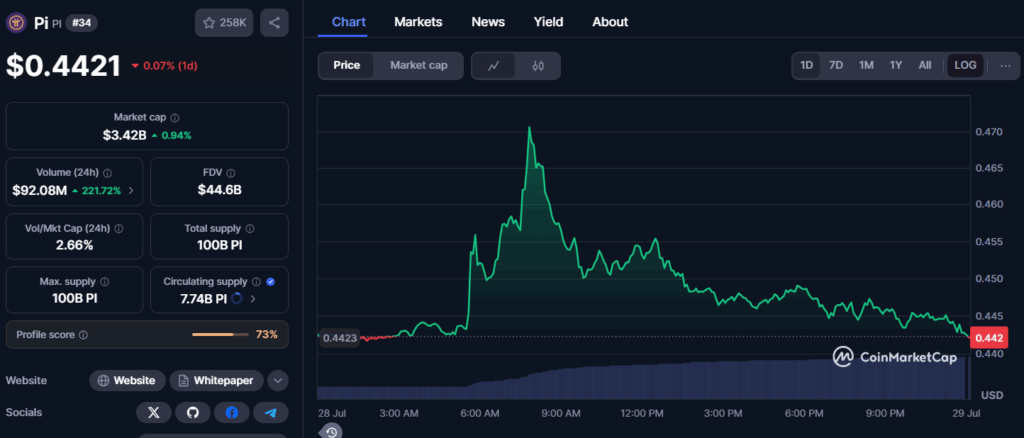
Task: Select the All time range
Action: pyautogui.click(x=925, y=65)
